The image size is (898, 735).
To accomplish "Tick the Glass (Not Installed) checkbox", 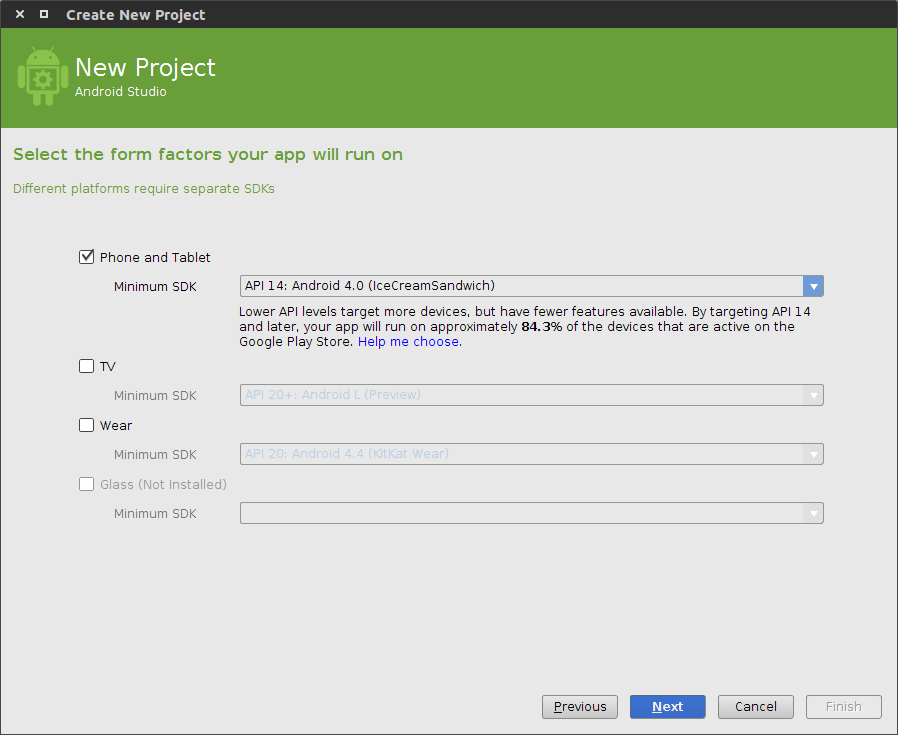I will tap(86, 484).
